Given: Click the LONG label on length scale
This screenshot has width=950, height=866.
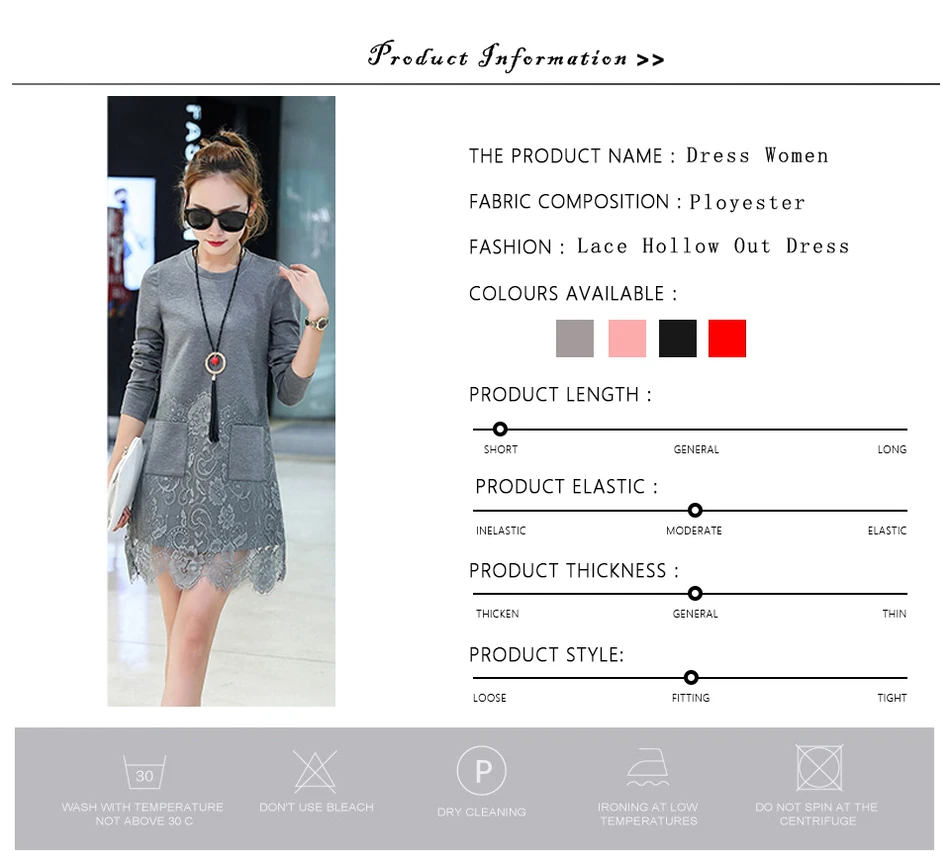Looking at the screenshot, I should click(892, 450).
